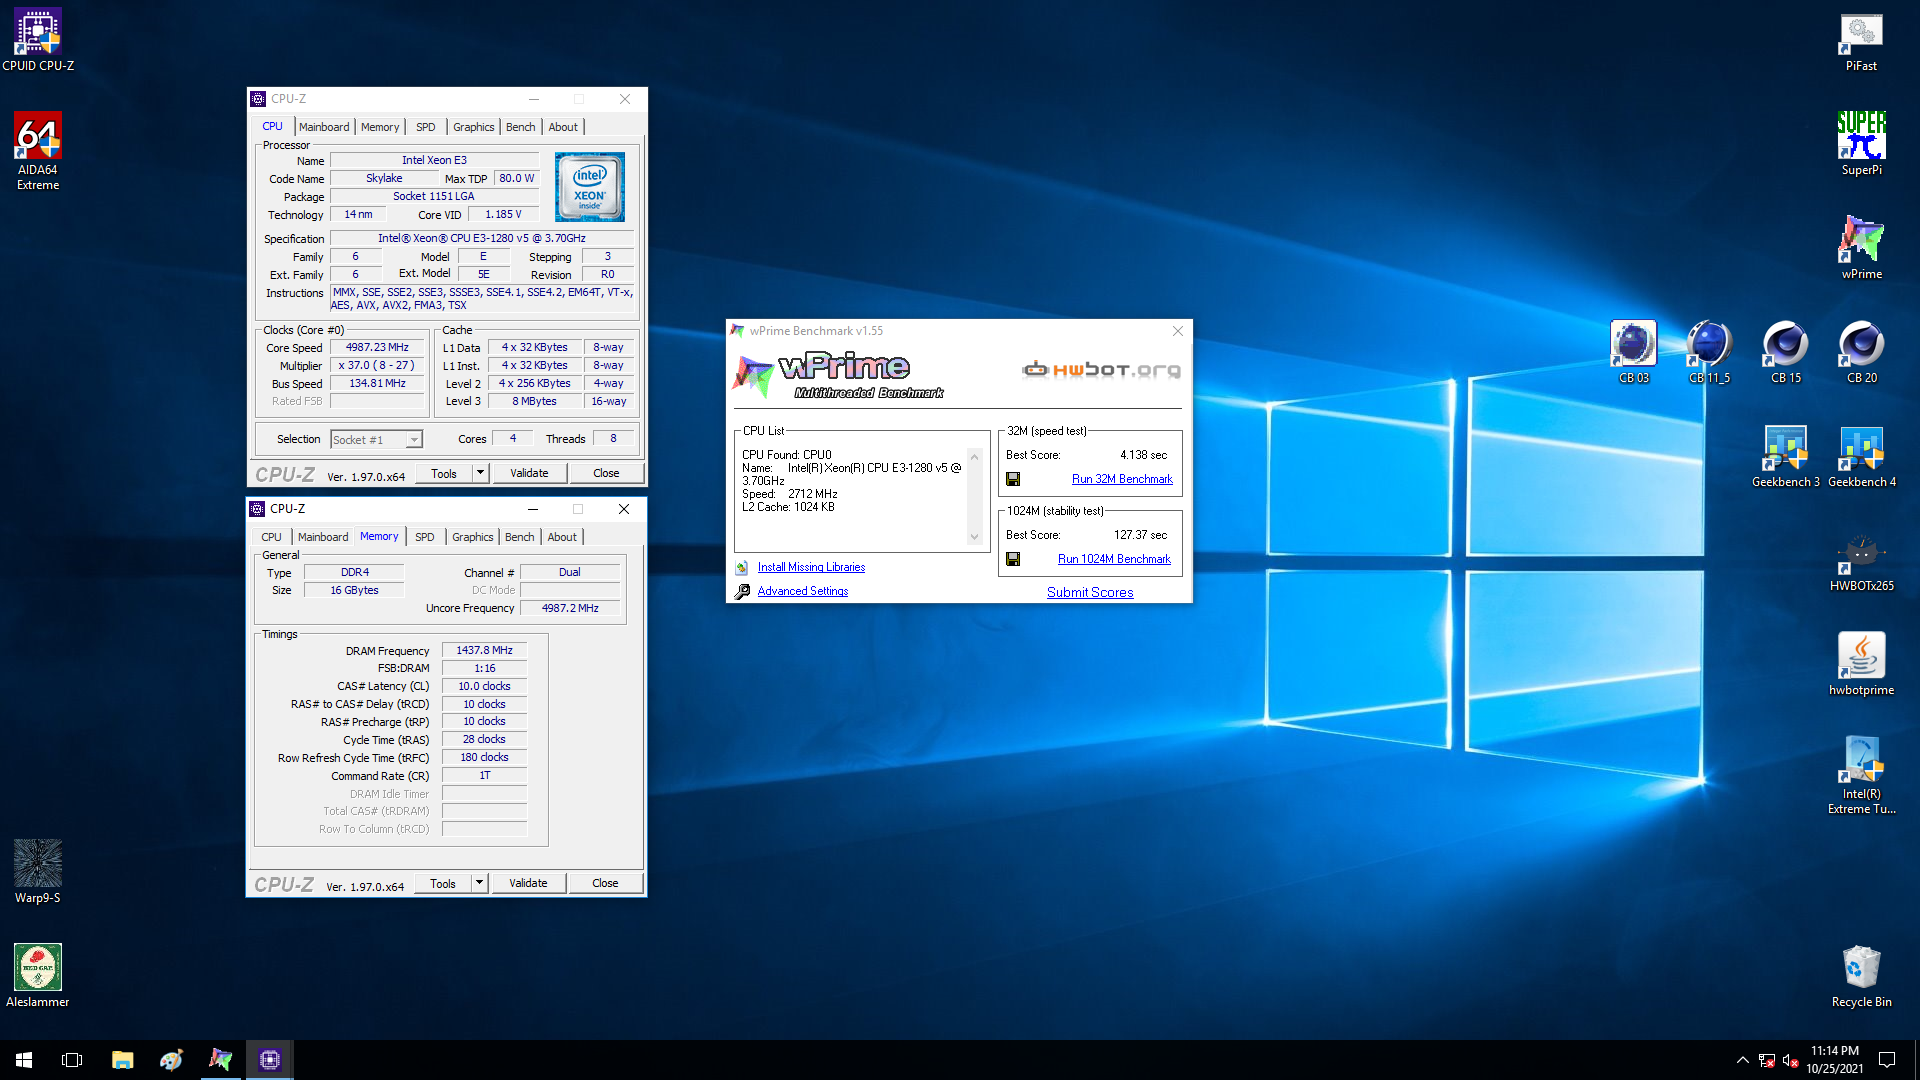This screenshot has width=1920, height=1080.
Task: Open Tools dropdown arrow in top CPU-Z
Action: [x=480, y=473]
